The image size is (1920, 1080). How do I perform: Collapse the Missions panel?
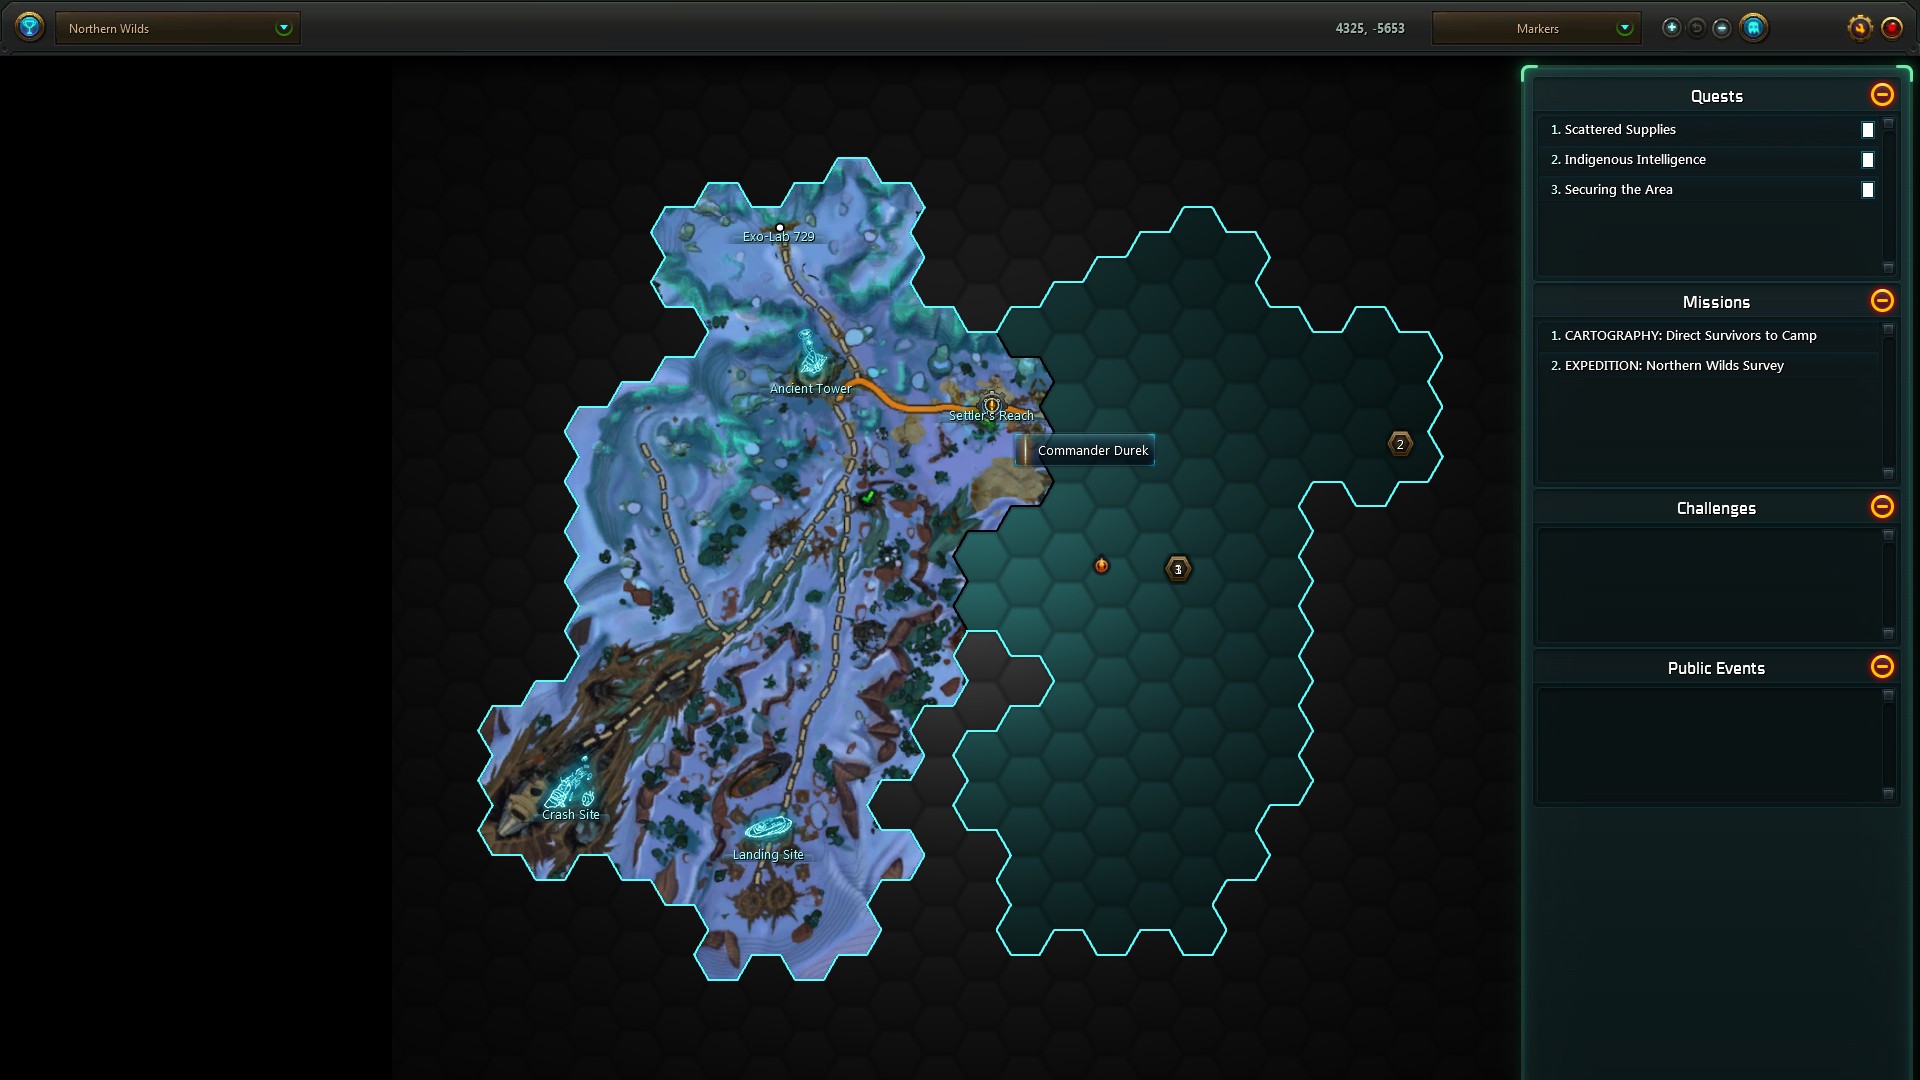tap(1882, 301)
